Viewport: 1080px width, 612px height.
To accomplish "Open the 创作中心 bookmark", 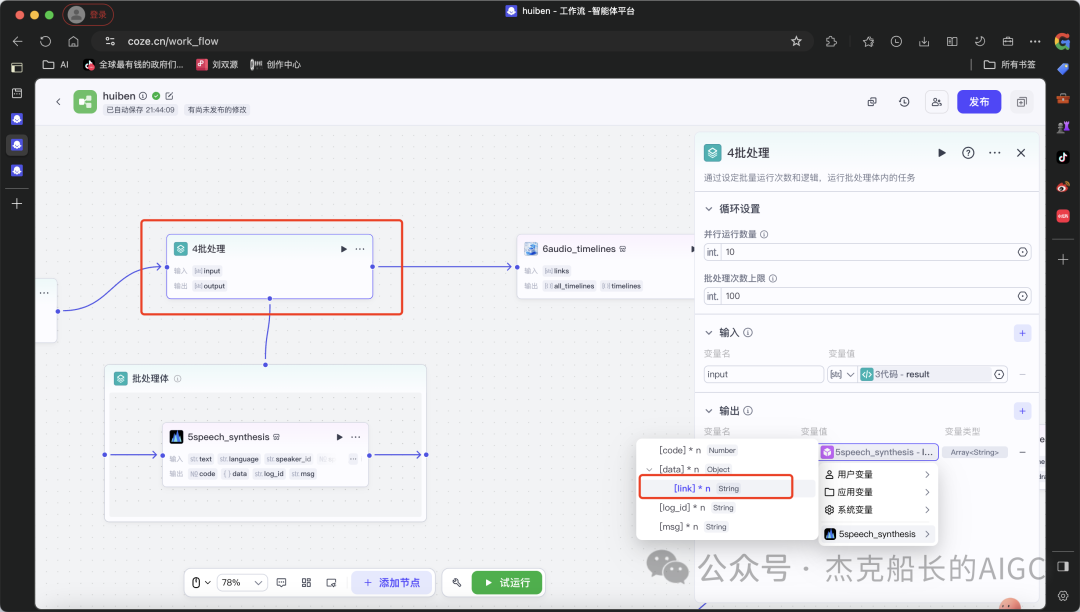I will [x=276, y=65].
